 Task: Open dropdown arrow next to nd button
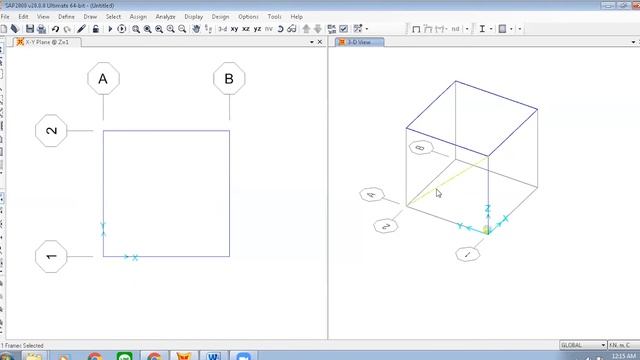(x=467, y=29)
